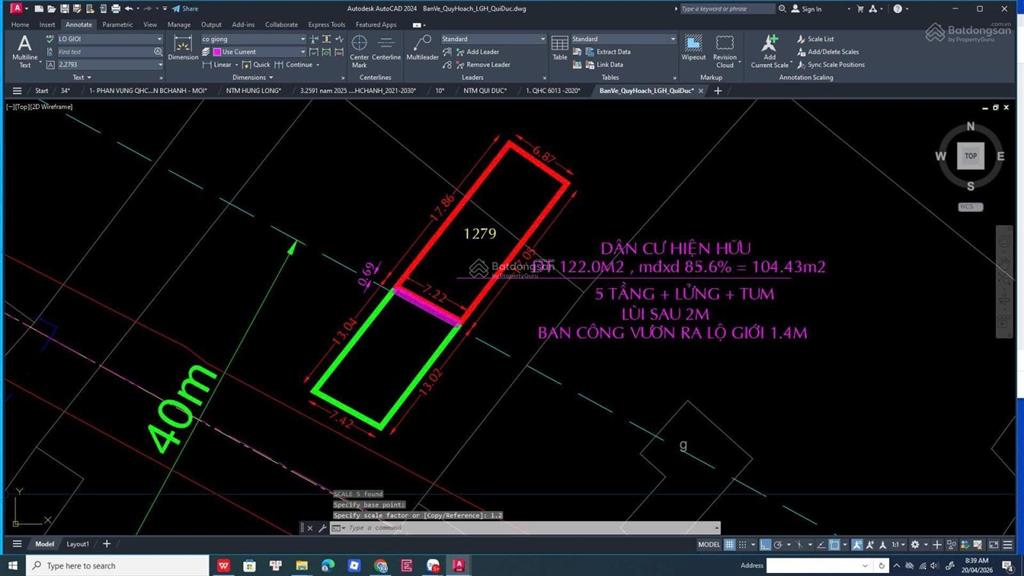Click the navigation bar on right edge
Viewport: 1024px width, 576px height.
coord(1003,281)
